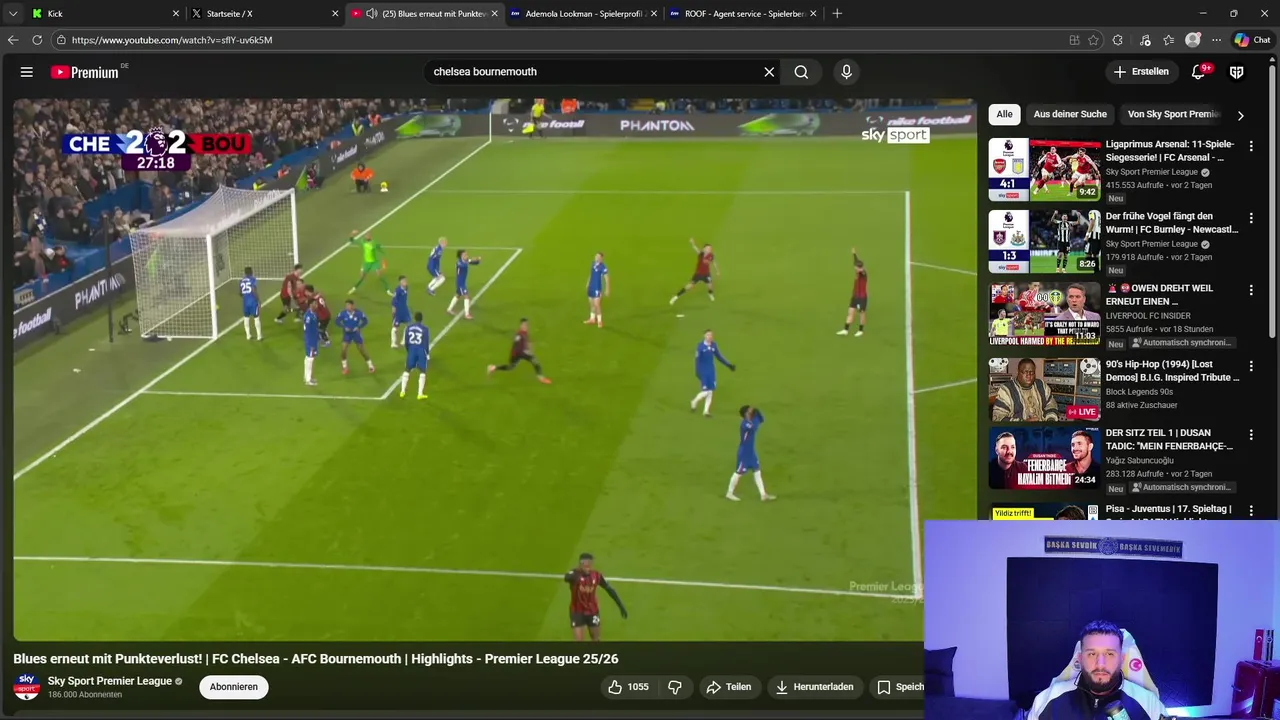Open Sky Sport Premier League channel name
The width and height of the screenshot is (1280, 720).
(110, 681)
